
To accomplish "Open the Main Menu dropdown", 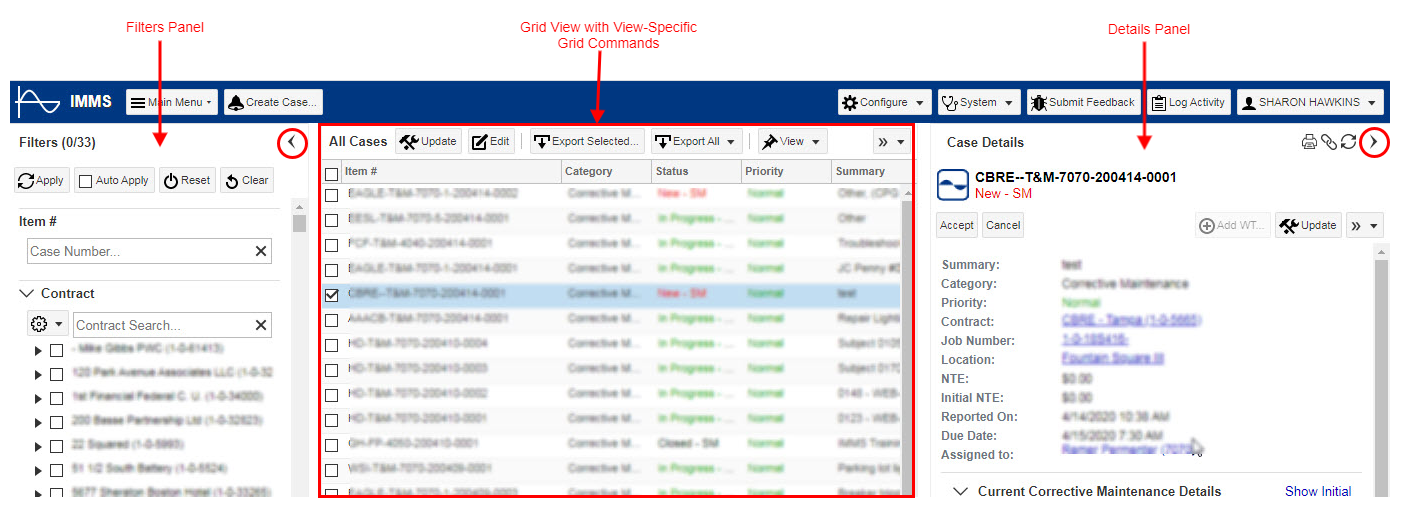I will tap(171, 102).
